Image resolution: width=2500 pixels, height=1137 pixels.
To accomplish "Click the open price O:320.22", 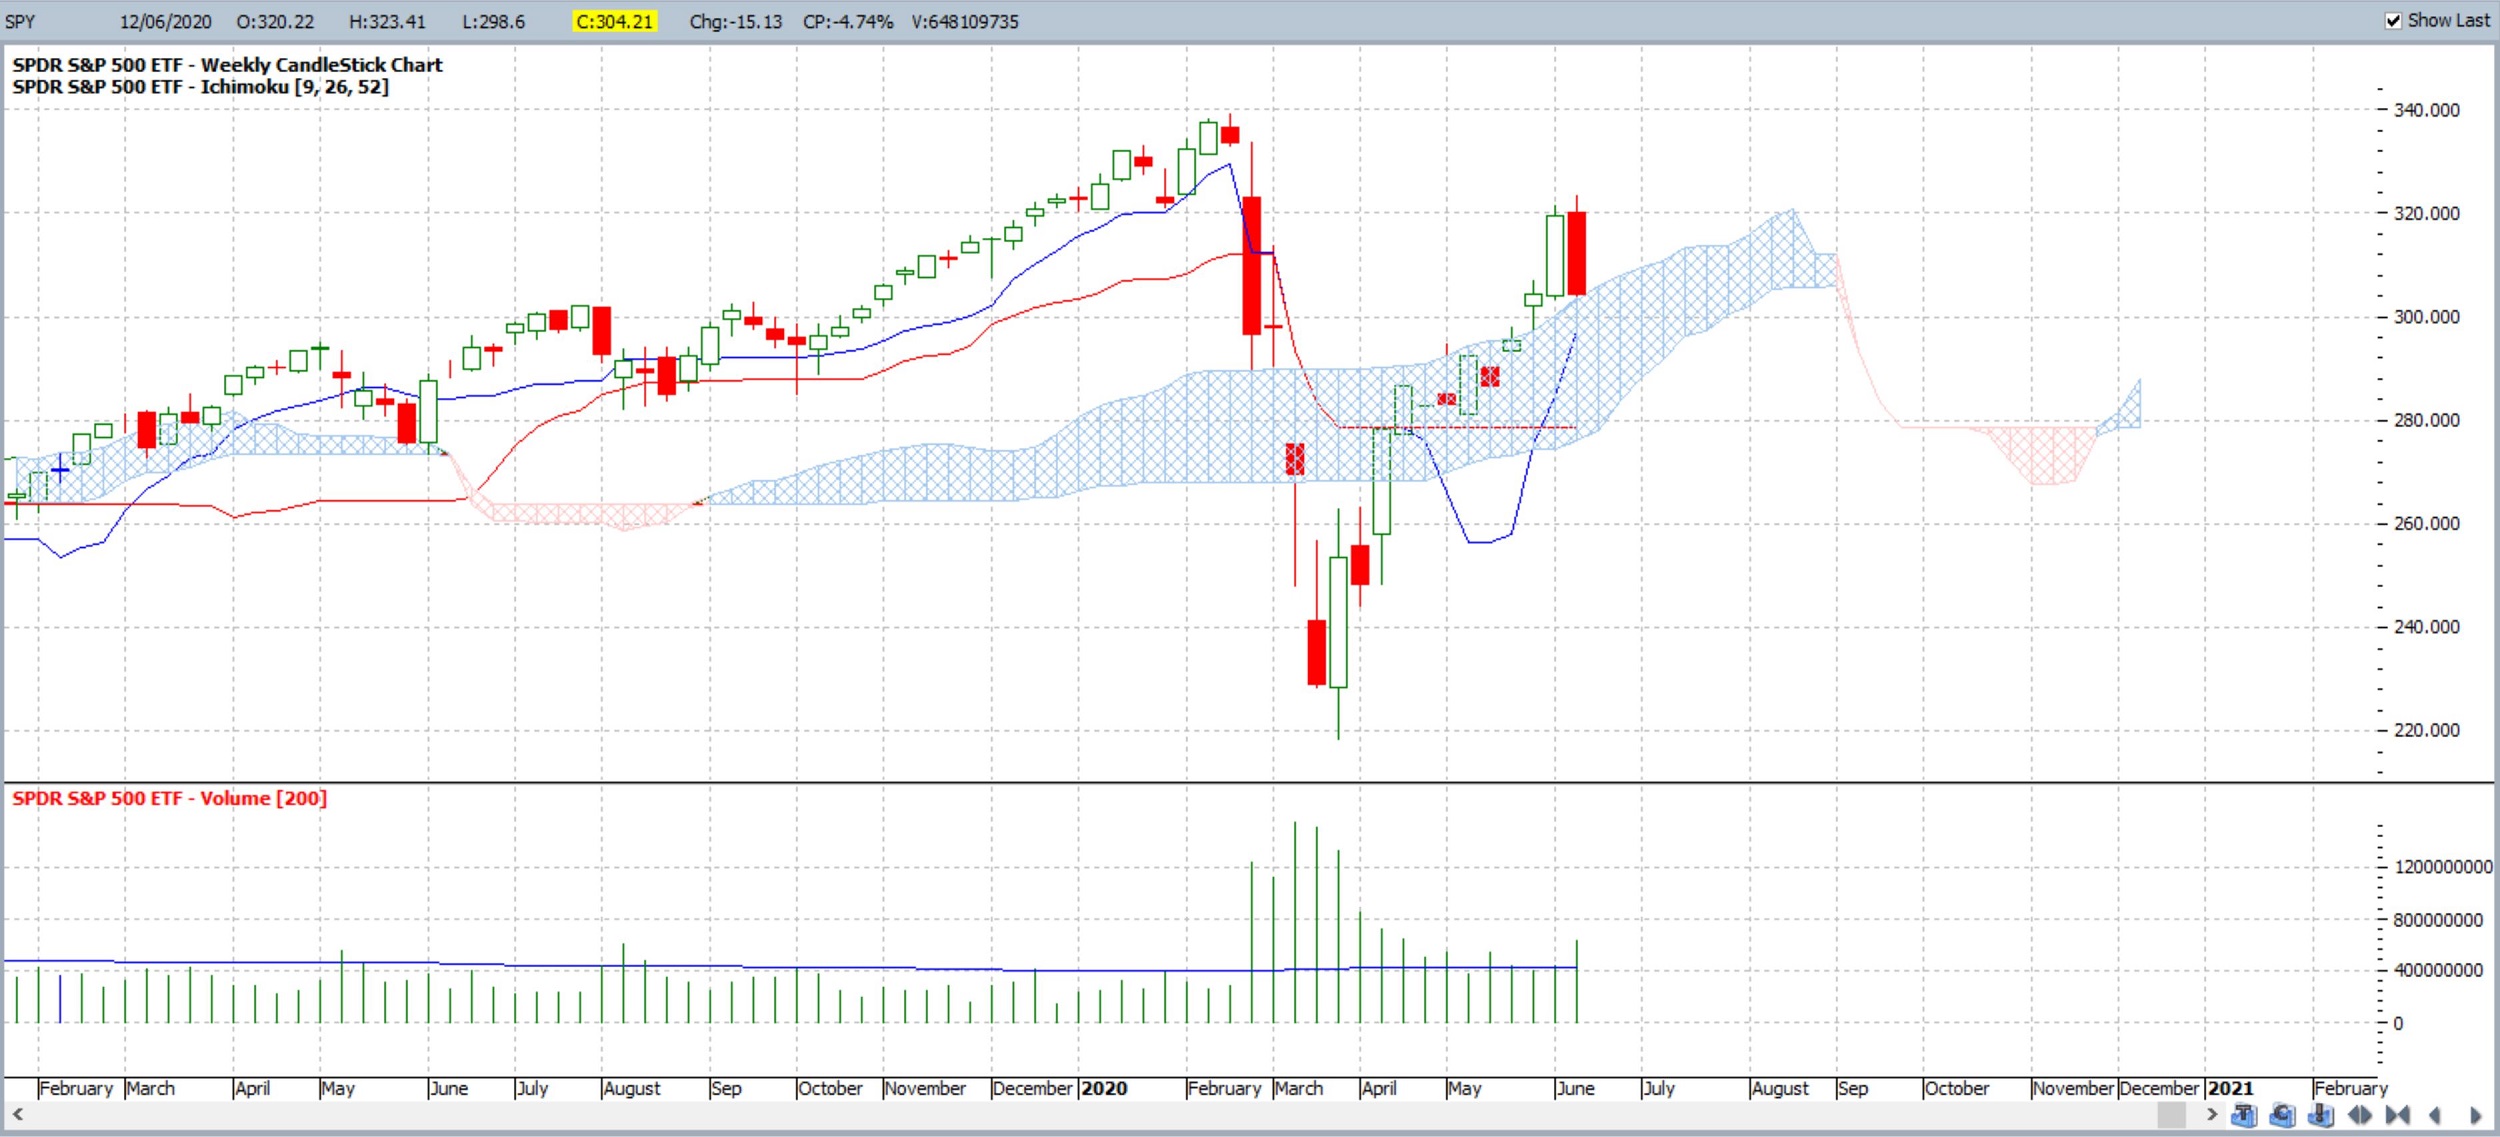I will [x=275, y=21].
